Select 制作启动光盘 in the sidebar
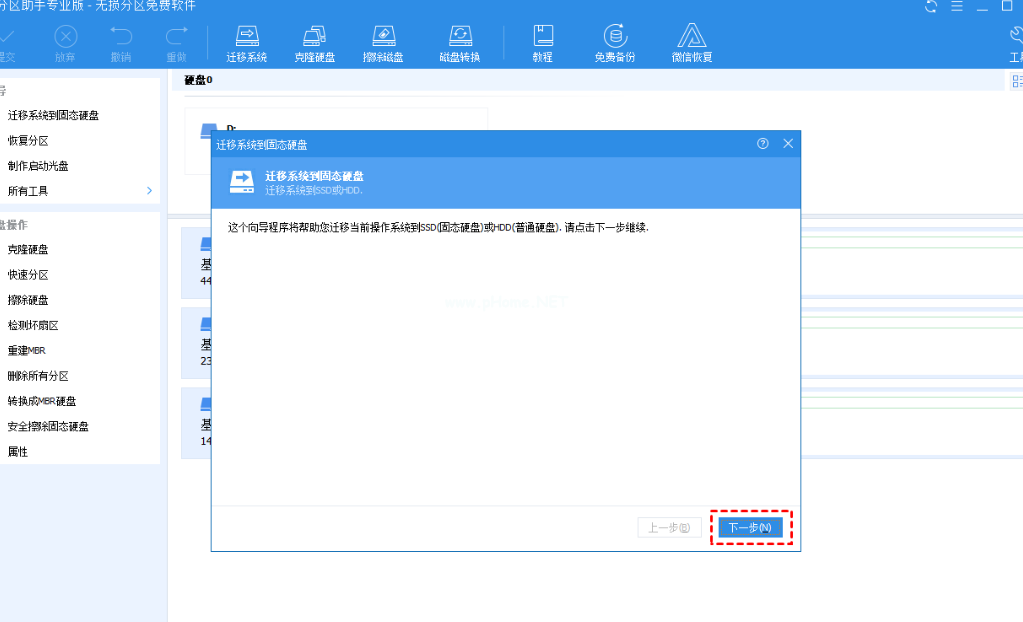Image resolution: width=1023 pixels, height=622 pixels. pyautogui.click(x=38, y=166)
